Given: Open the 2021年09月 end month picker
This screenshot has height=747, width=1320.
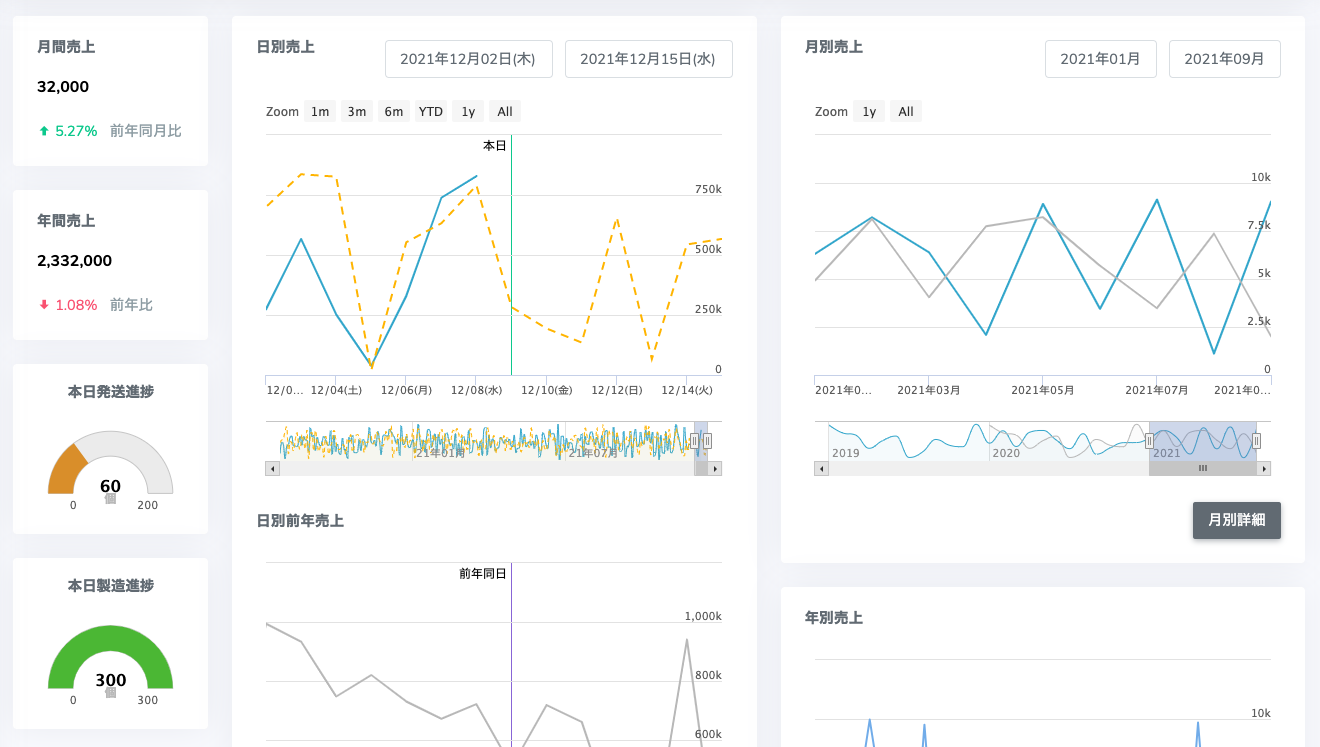Looking at the screenshot, I should pos(1224,59).
